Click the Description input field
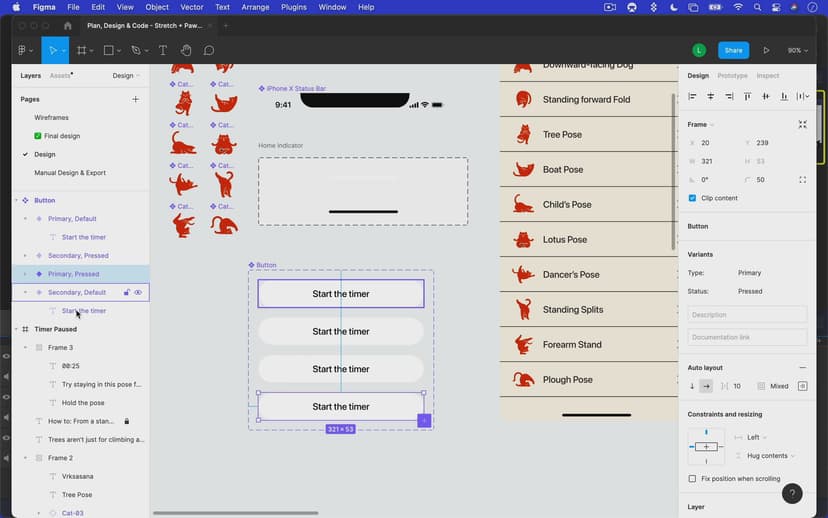Screen dimensions: 828x518 [746, 314]
